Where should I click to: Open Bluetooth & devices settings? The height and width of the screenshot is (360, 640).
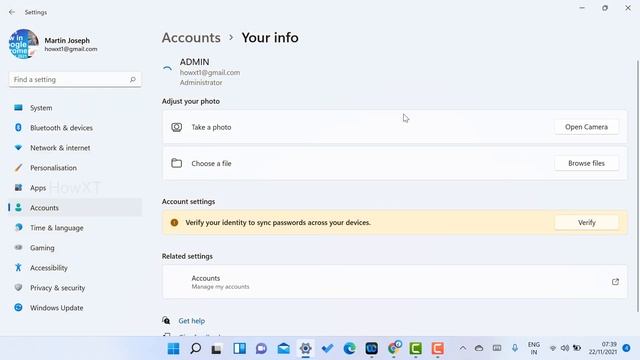click(75, 128)
